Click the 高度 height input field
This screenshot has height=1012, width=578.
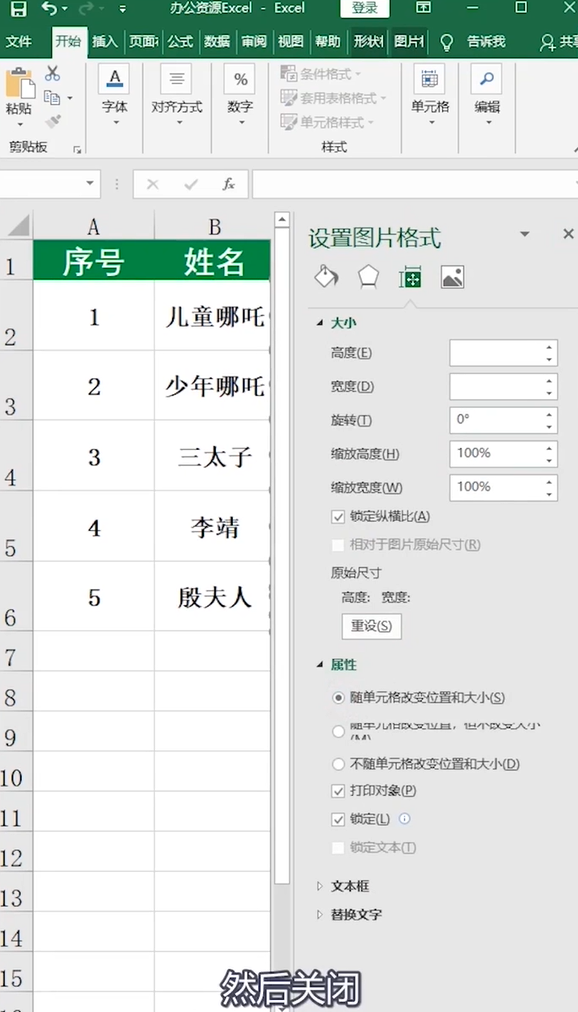pyautogui.click(x=504, y=353)
